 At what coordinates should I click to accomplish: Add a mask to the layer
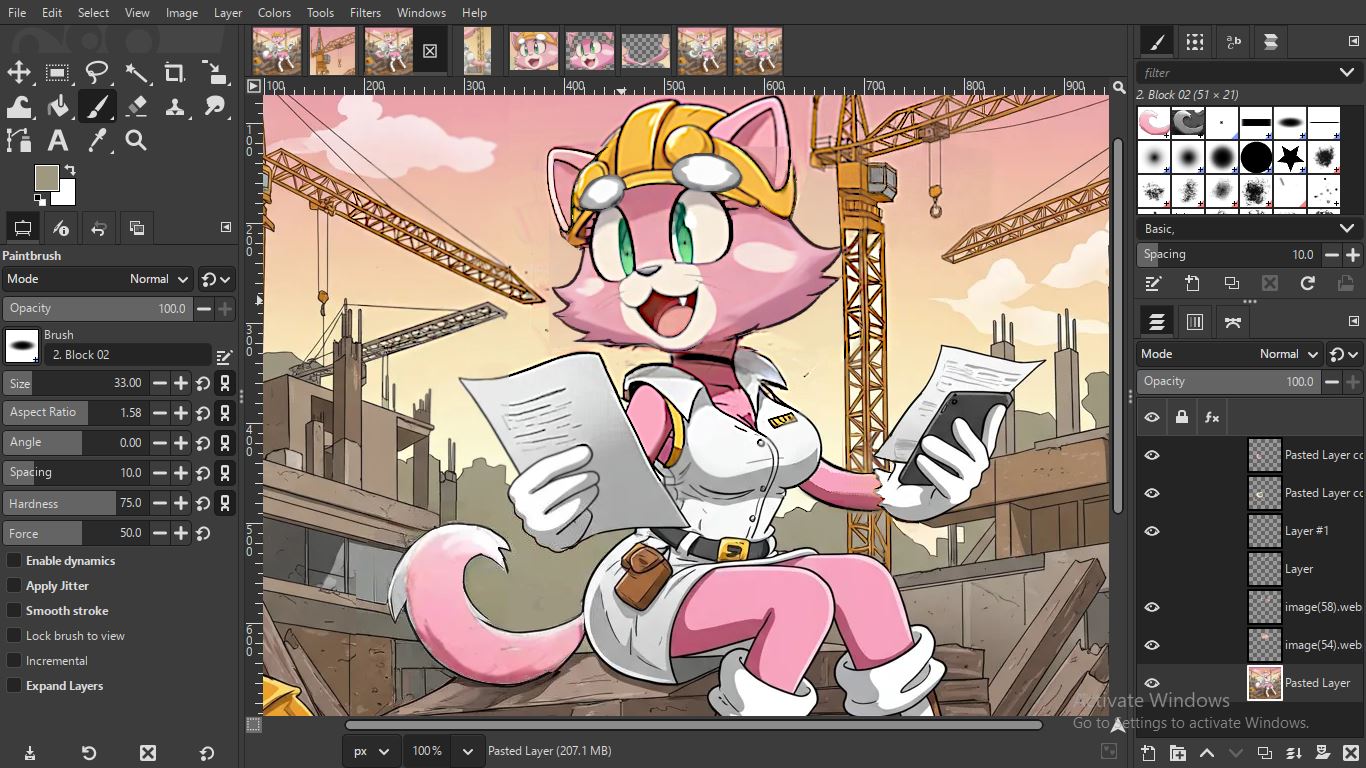click(1322, 753)
